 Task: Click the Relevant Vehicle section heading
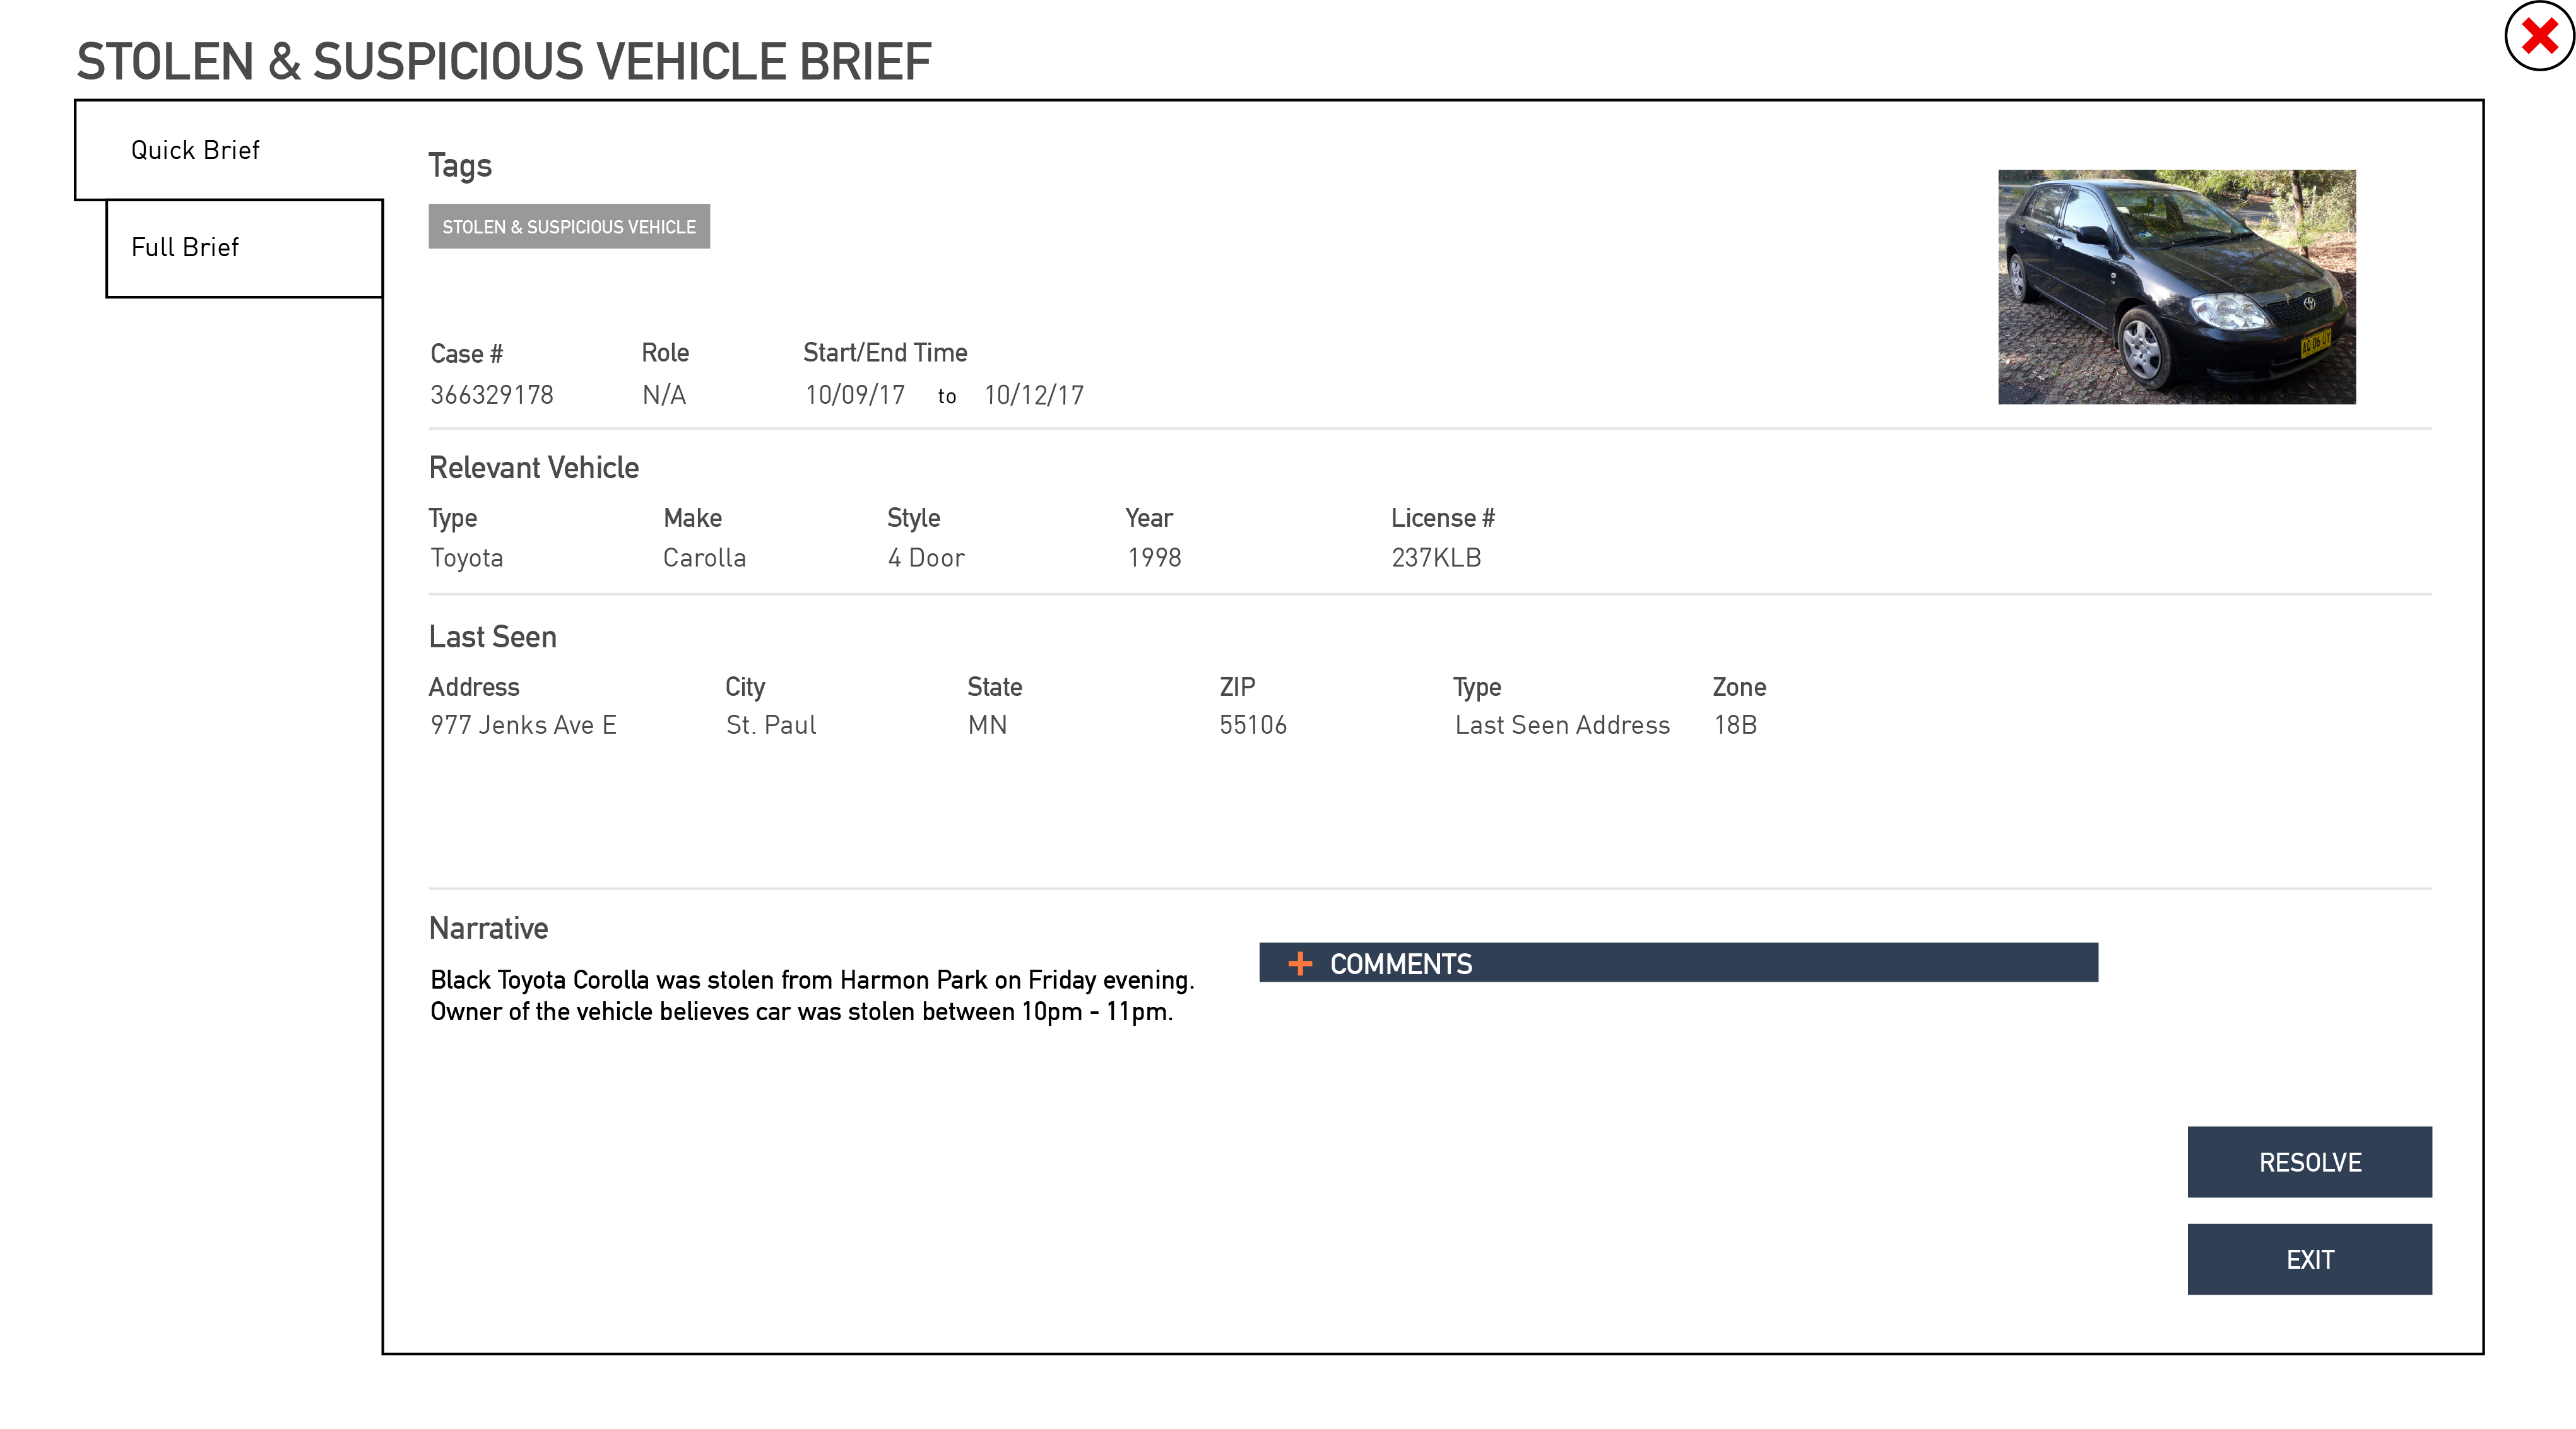534,468
